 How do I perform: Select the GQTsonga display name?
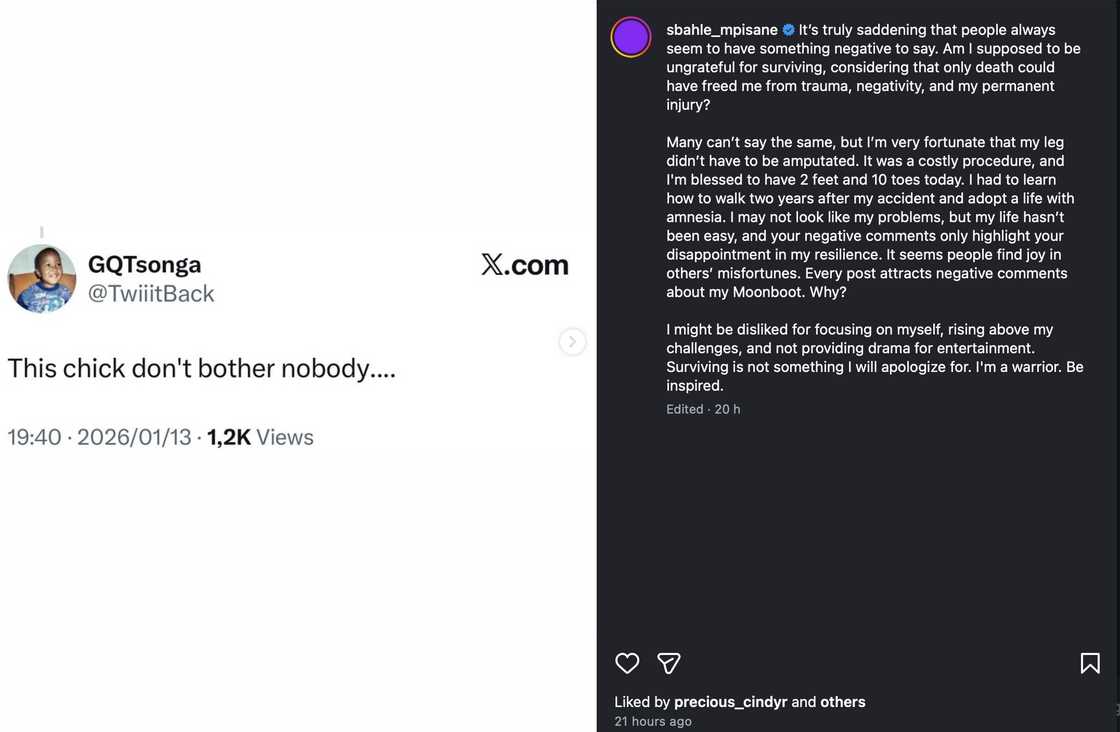[145, 264]
